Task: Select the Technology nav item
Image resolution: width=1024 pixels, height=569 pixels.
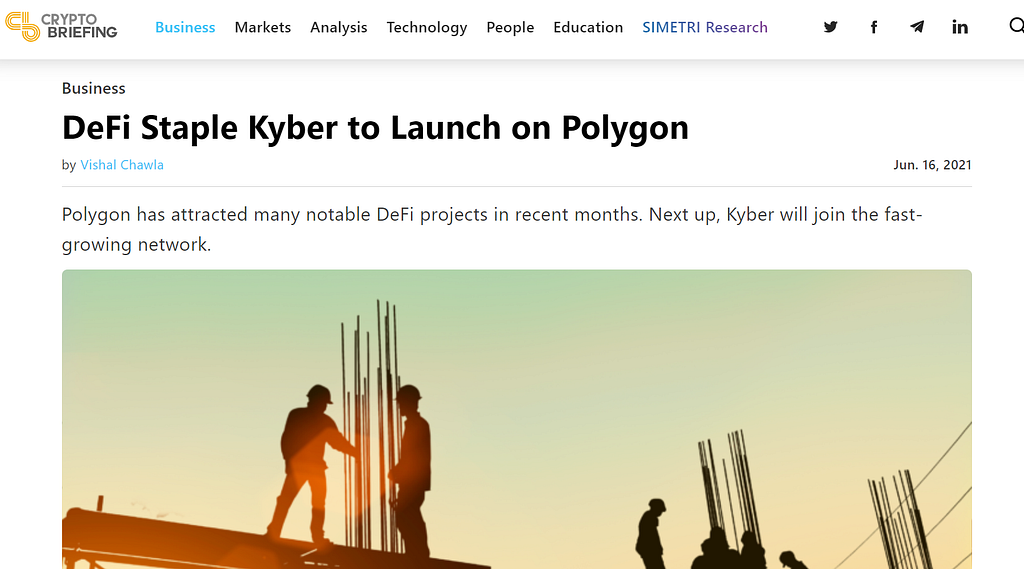Action: (426, 27)
